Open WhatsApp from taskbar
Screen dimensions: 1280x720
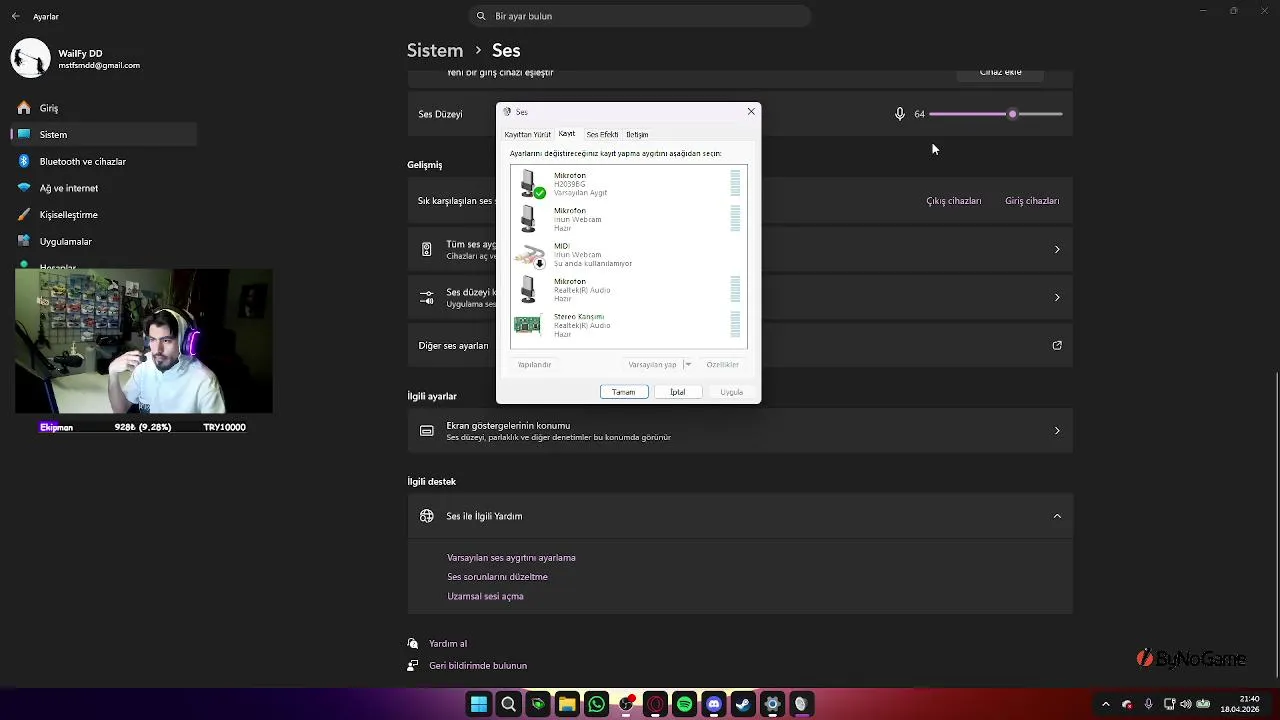(x=596, y=704)
